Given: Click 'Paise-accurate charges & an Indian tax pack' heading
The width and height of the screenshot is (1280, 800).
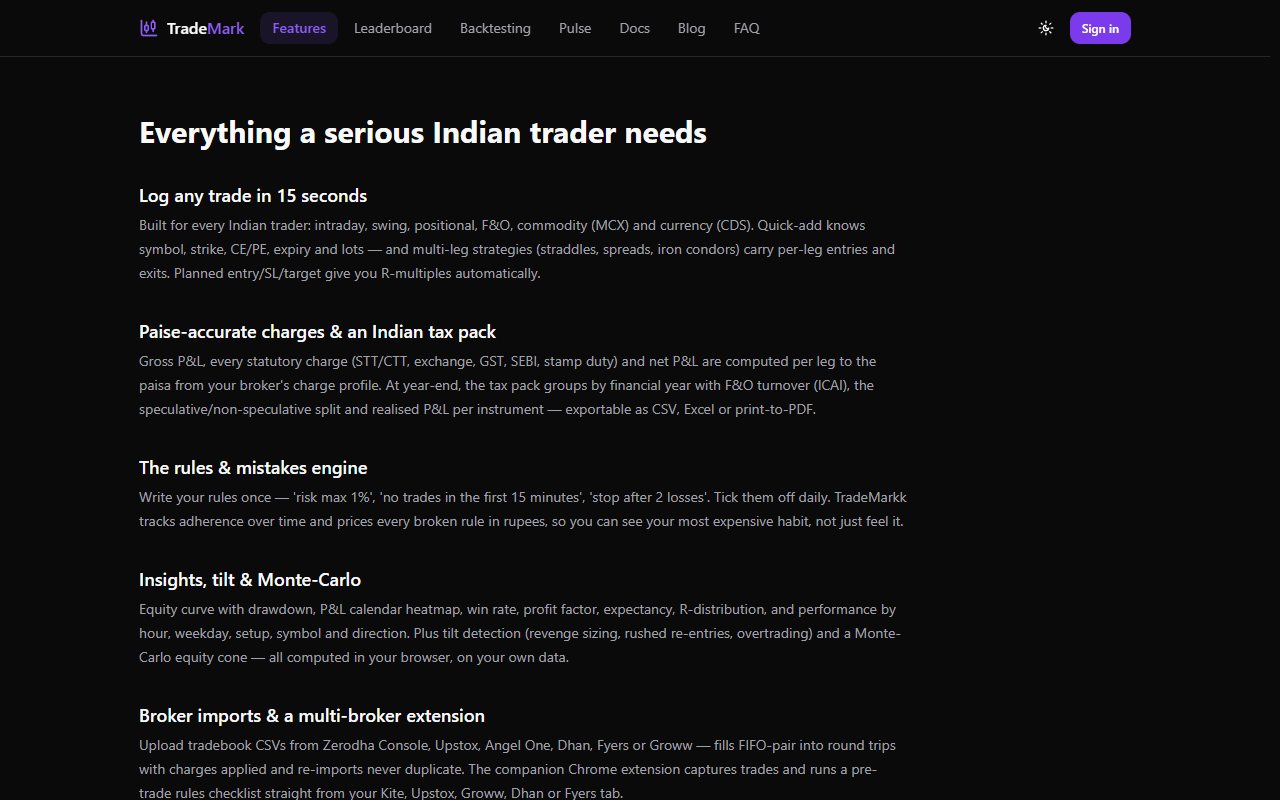Looking at the screenshot, I should click(318, 332).
